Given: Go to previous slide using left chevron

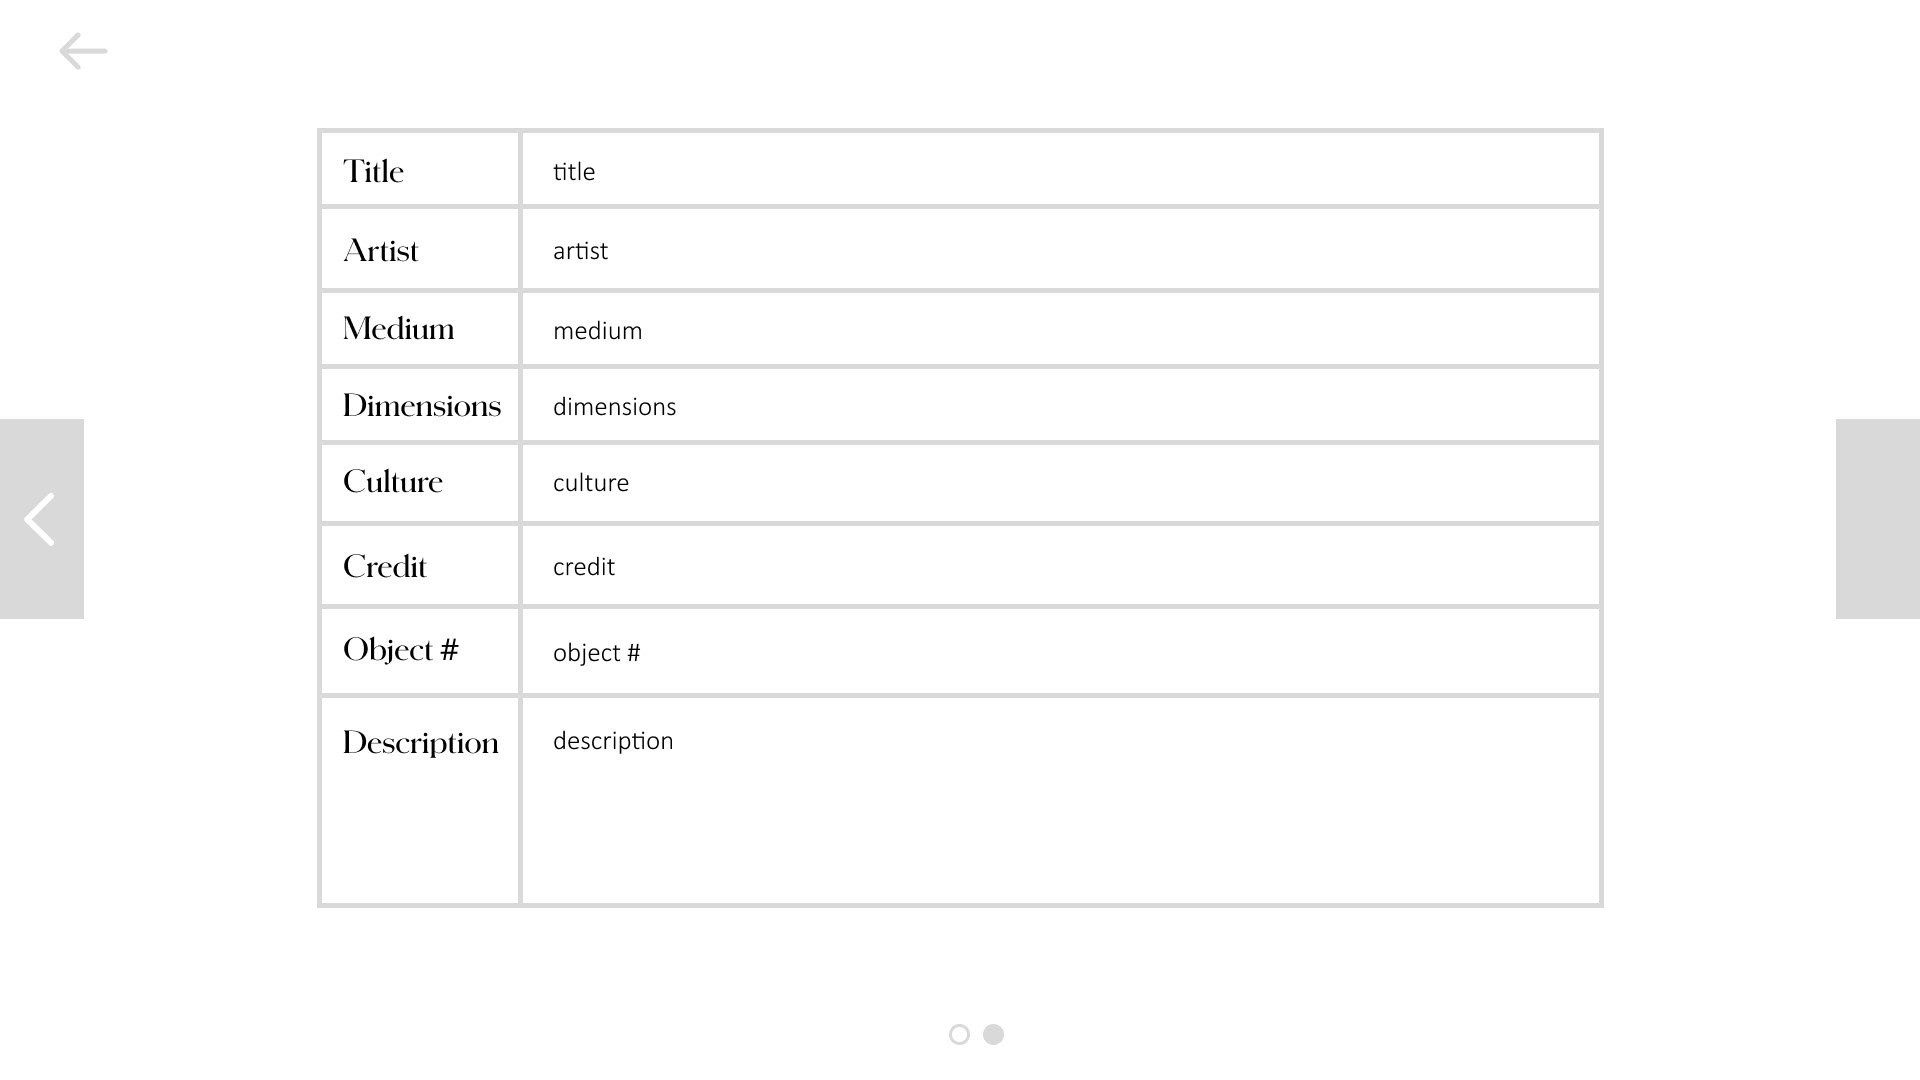Looking at the screenshot, I should coord(41,519).
